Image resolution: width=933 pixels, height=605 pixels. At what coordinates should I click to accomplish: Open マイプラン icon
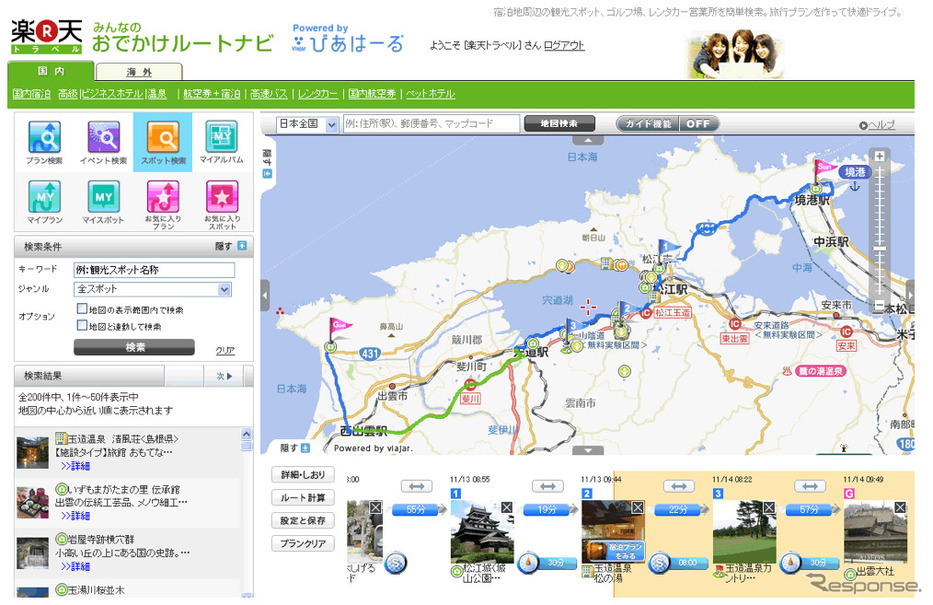[45, 202]
